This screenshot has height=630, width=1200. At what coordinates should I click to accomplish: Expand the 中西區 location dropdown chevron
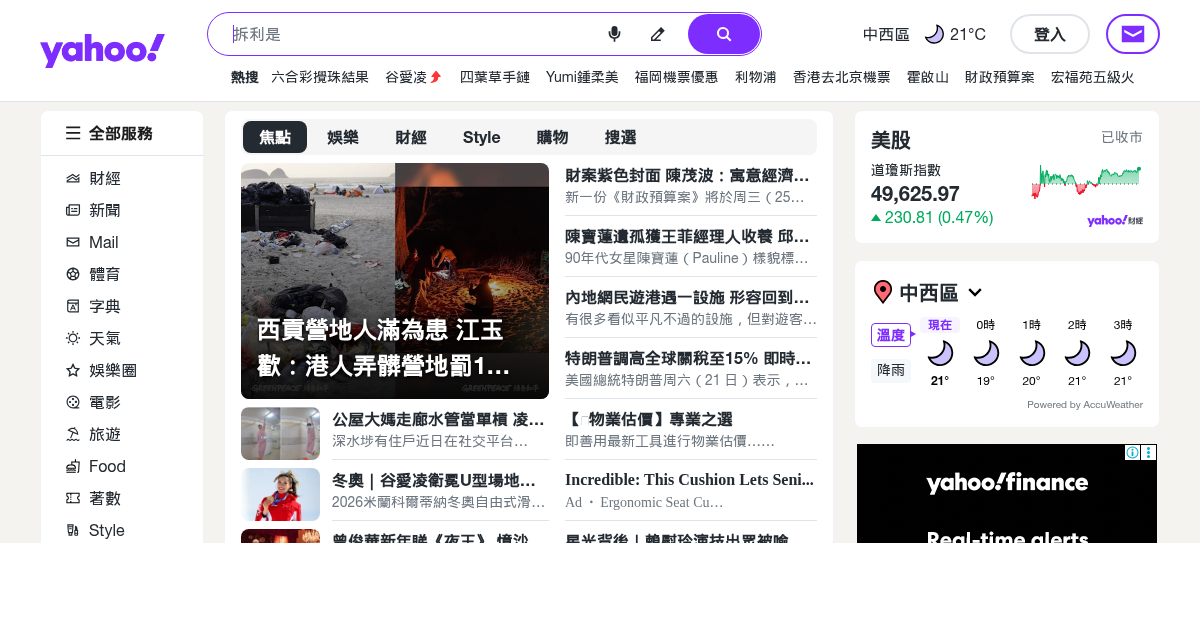click(975, 292)
